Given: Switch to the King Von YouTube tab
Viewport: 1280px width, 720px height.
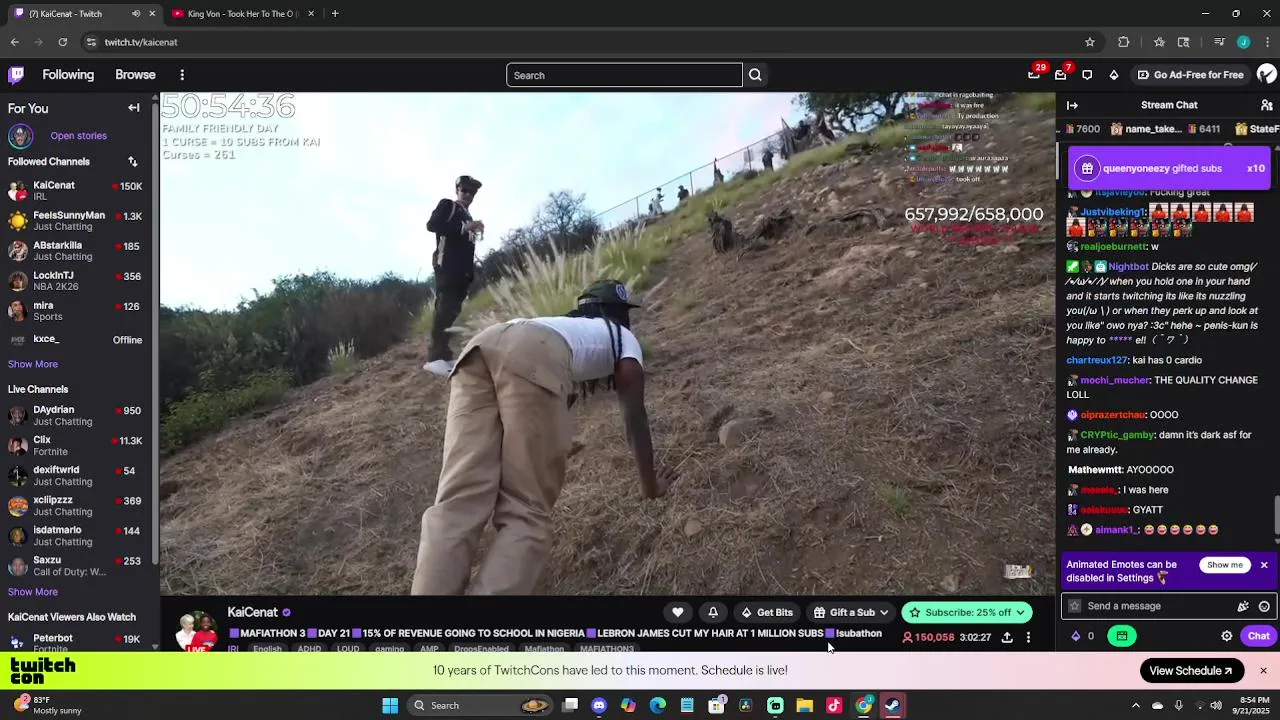Looking at the screenshot, I should point(243,14).
